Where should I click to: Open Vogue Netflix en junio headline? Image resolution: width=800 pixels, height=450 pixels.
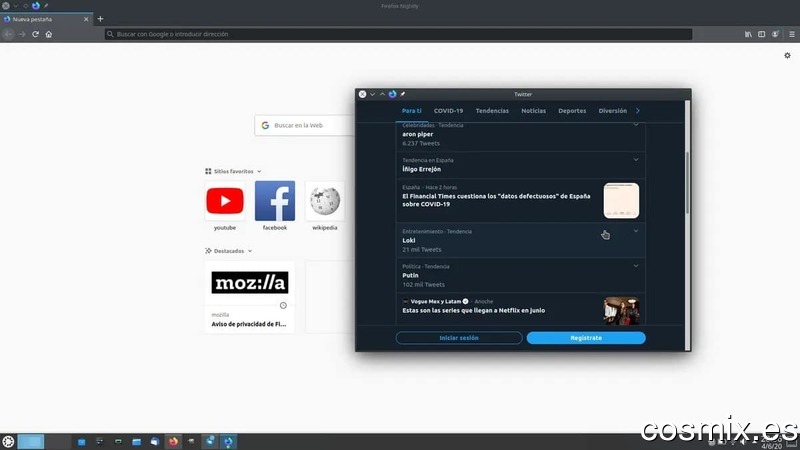pos(473,310)
